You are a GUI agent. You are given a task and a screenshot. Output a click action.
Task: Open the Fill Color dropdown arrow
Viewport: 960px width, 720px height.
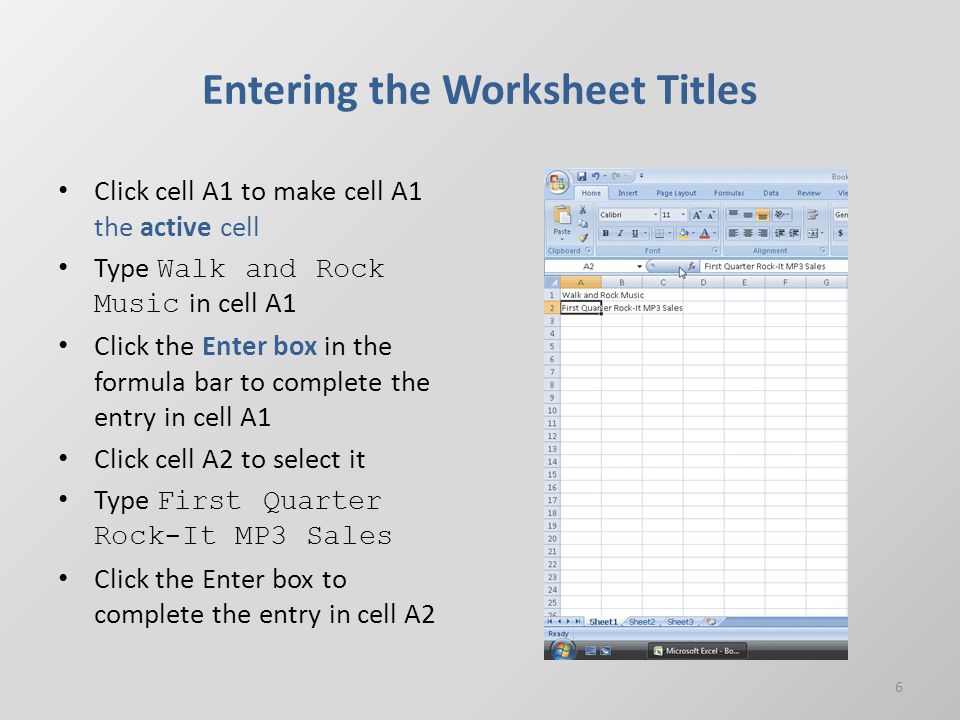point(694,233)
